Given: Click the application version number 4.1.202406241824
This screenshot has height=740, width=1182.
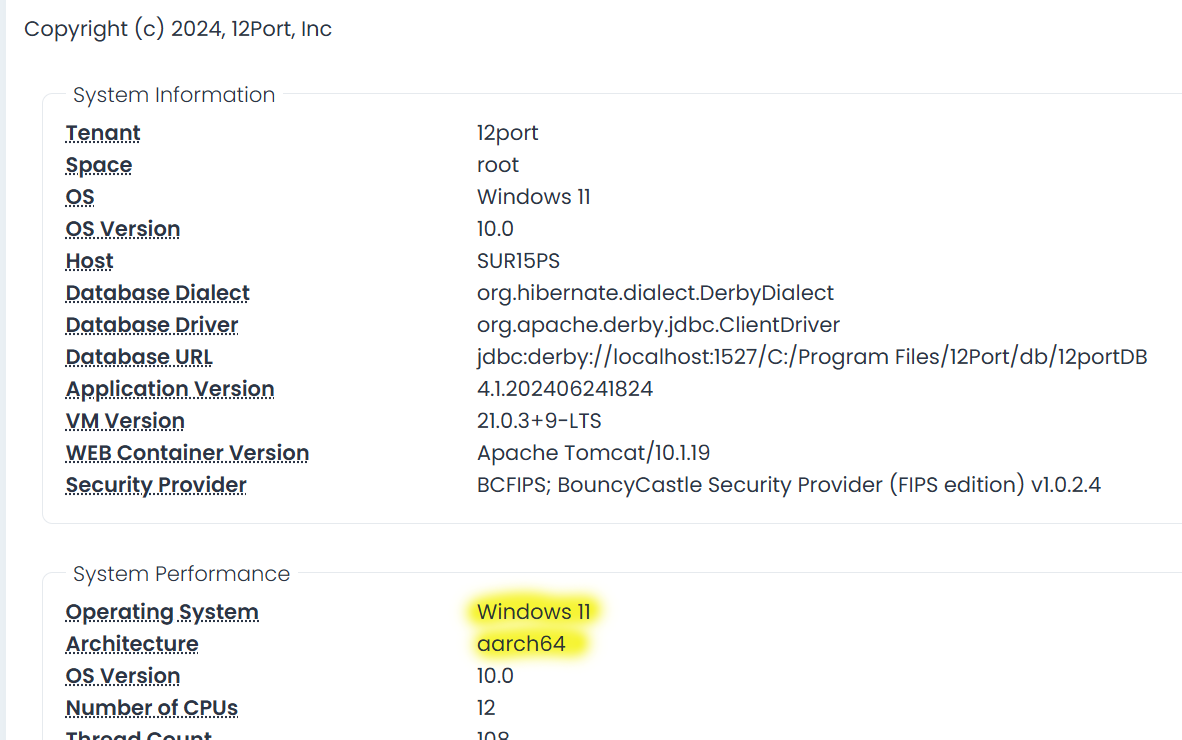Looking at the screenshot, I should coord(565,389).
